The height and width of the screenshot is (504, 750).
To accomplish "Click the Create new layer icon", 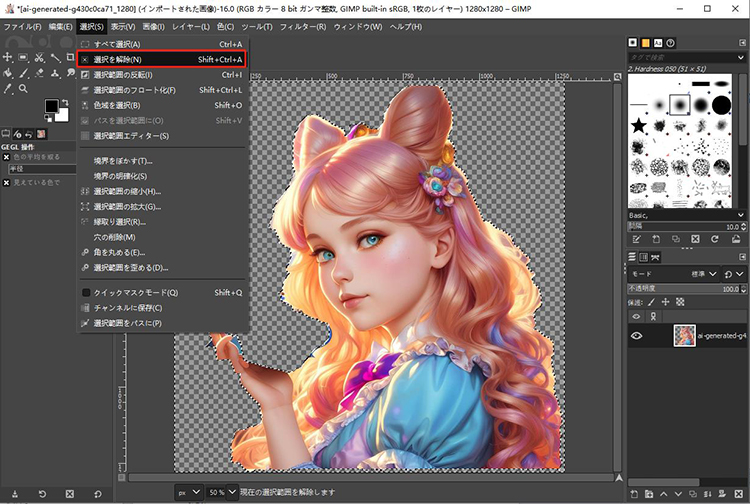I will click(634, 494).
